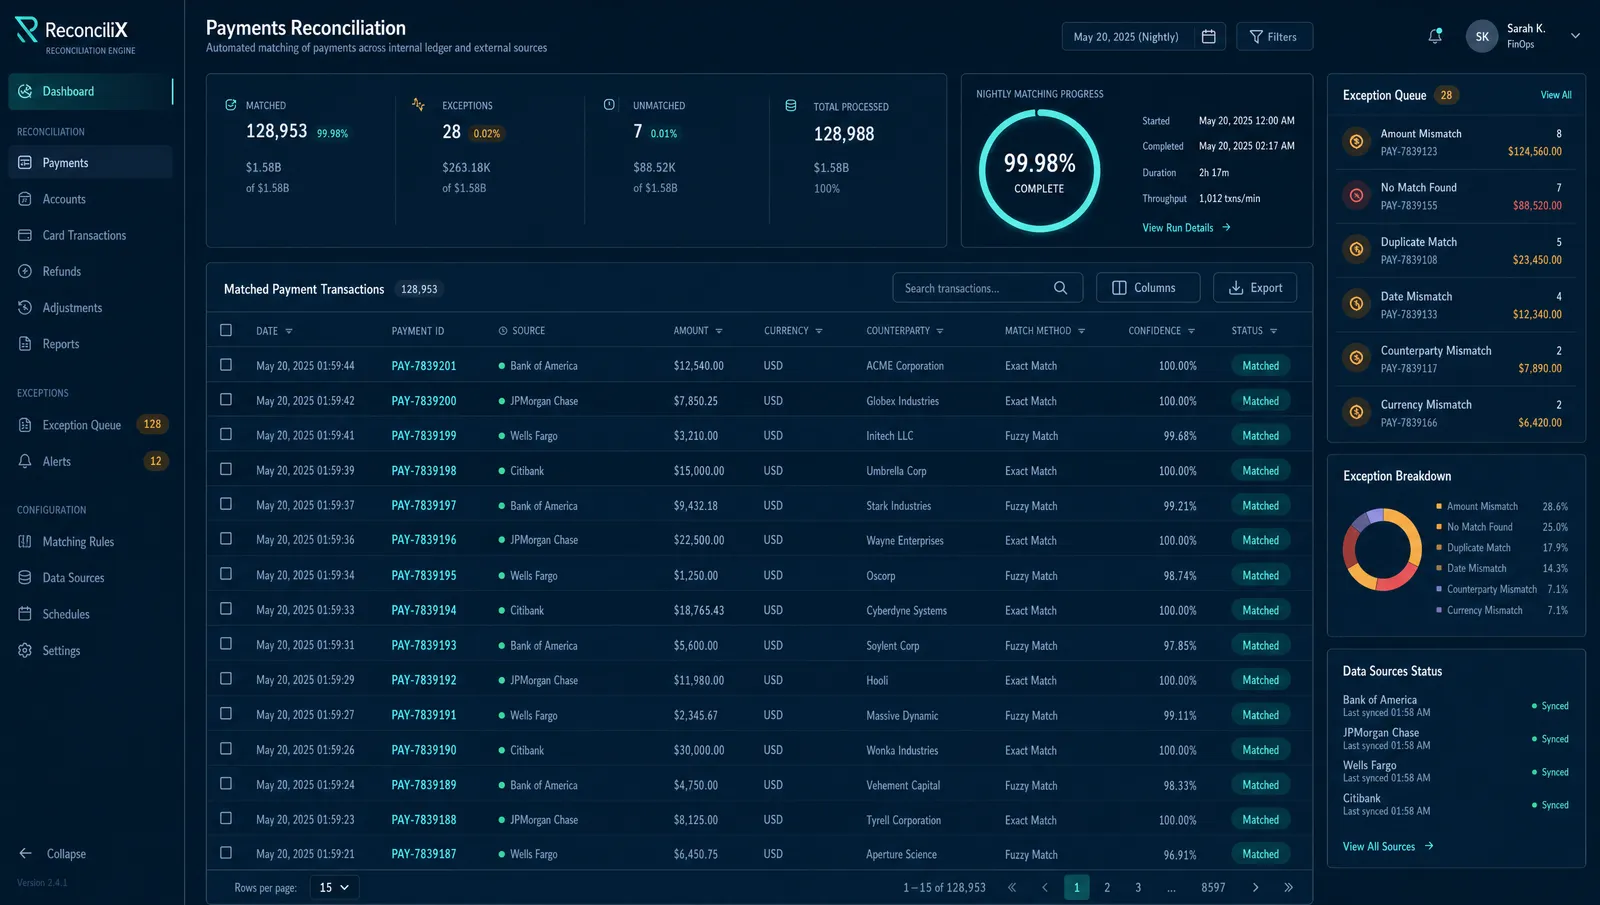Click the Filters button
This screenshot has height=905, width=1600.
[x=1274, y=36]
